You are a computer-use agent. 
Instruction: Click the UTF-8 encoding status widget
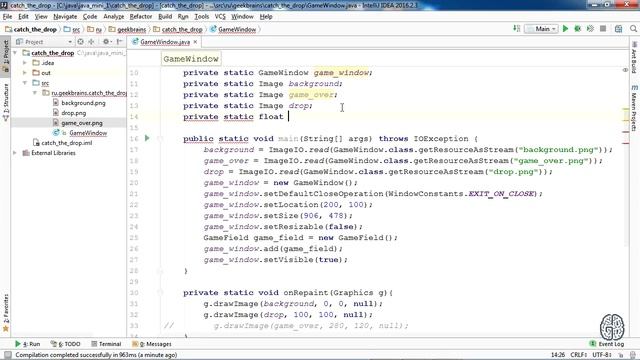[602, 355]
